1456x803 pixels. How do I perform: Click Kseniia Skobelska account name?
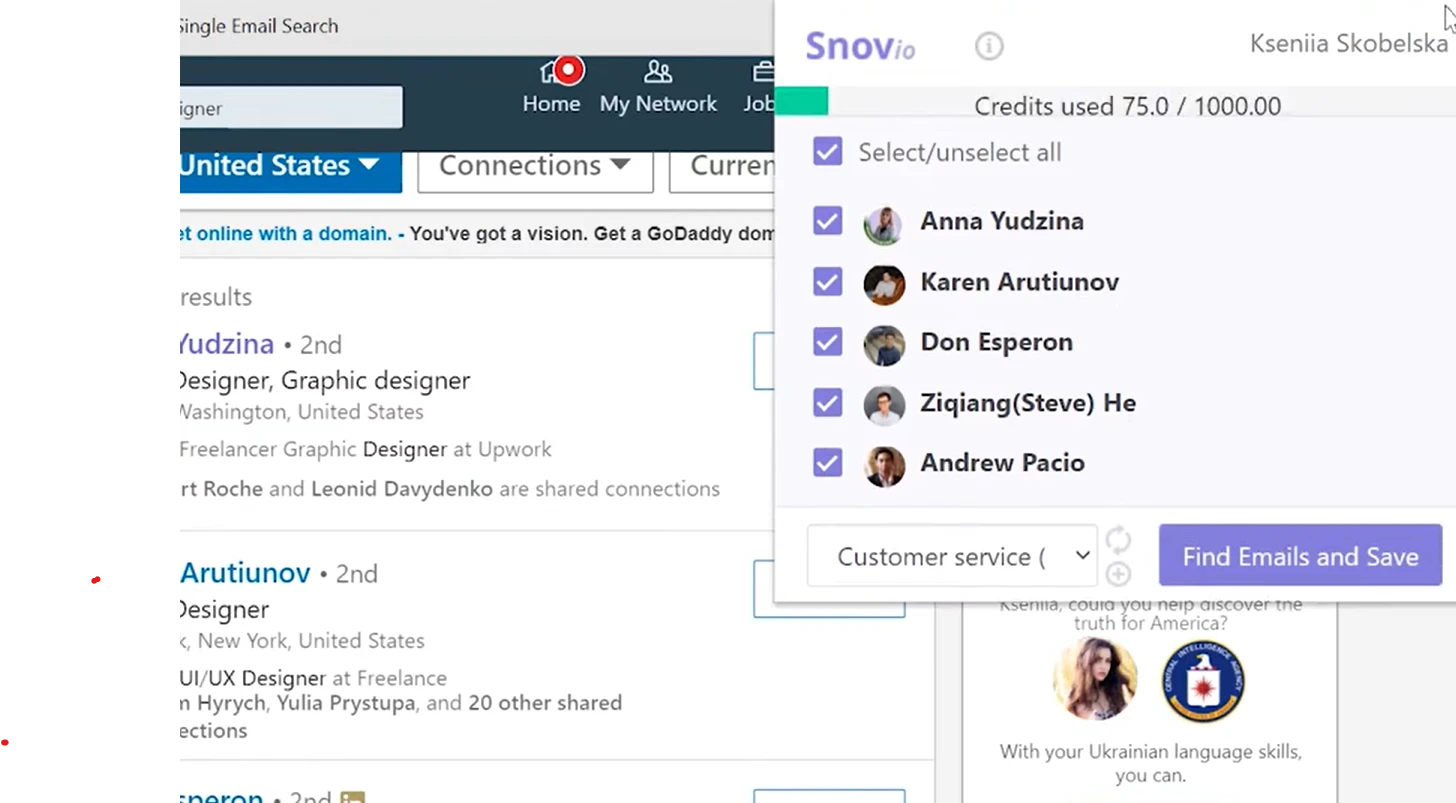click(x=1349, y=43)
